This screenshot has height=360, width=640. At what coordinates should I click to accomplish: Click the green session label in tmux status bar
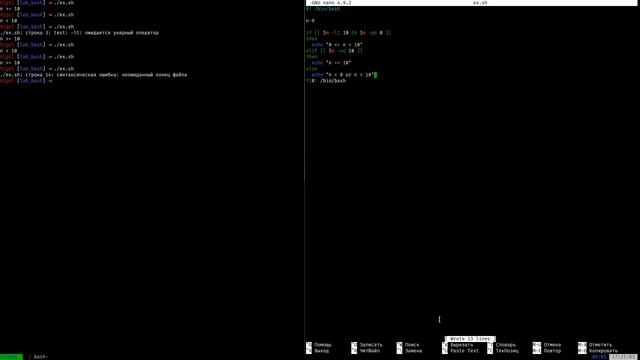11,357
